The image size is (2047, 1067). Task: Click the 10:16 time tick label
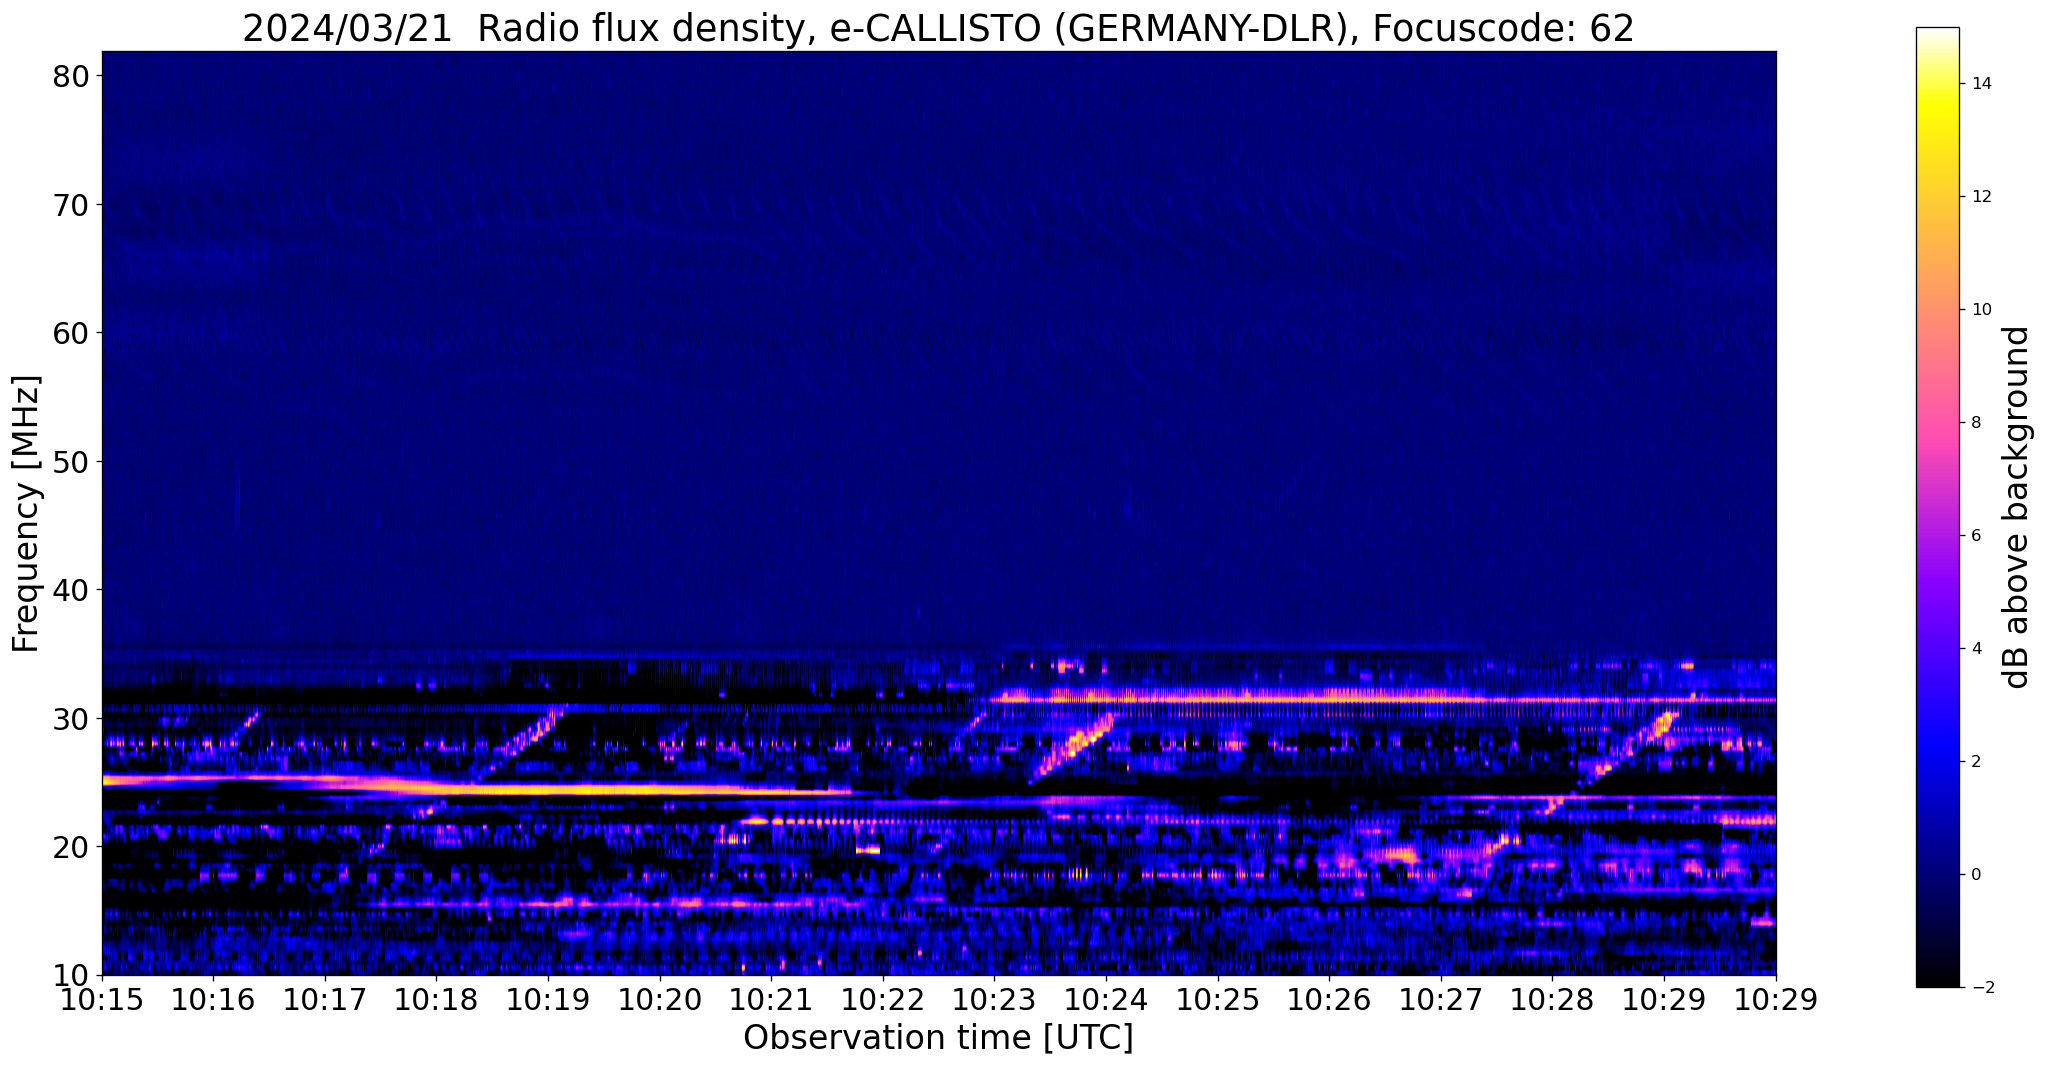point(213,1000)
